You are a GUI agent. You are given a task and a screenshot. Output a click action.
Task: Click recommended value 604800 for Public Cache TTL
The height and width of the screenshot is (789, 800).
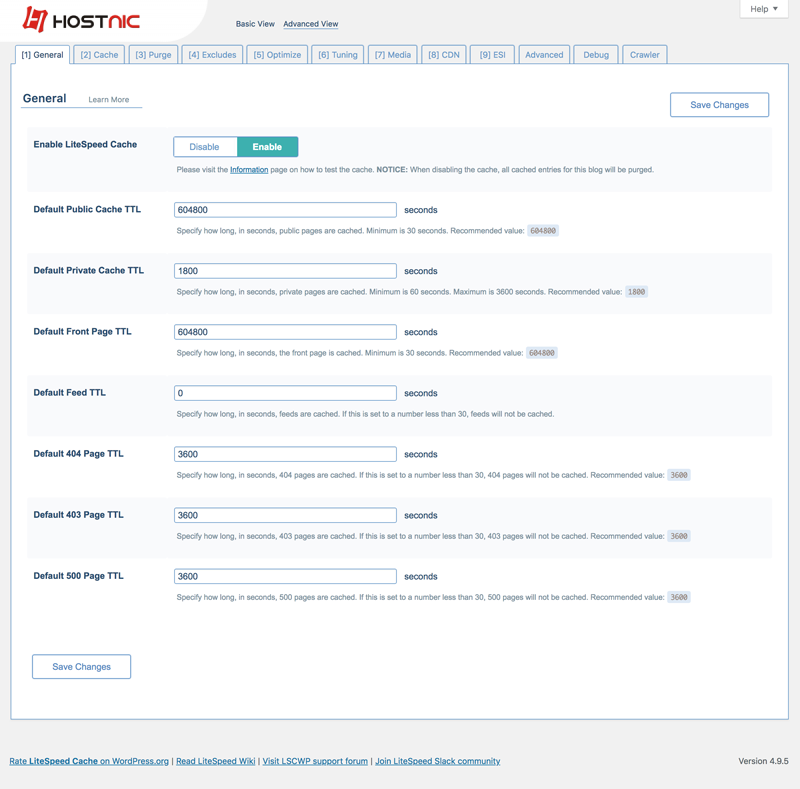pyautogui.click(x=543, y=231)
